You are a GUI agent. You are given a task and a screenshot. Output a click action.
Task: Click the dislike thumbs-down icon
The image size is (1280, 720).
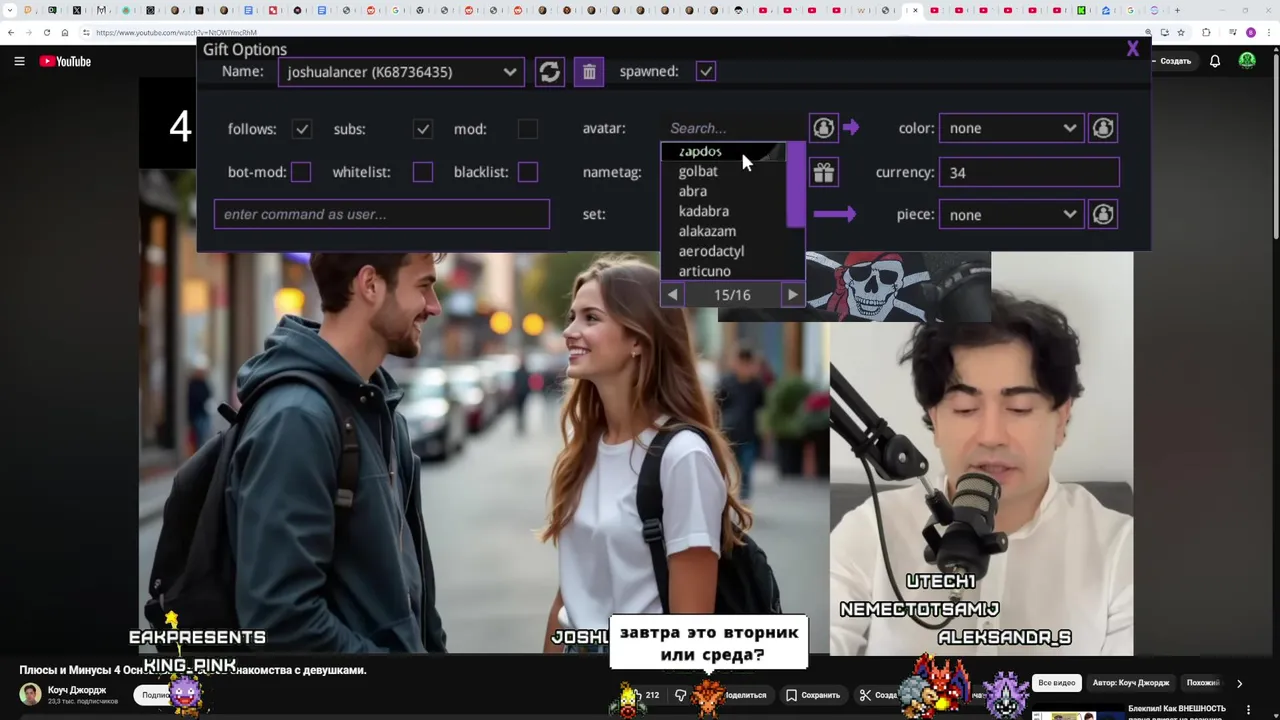[x=680, y=695]
